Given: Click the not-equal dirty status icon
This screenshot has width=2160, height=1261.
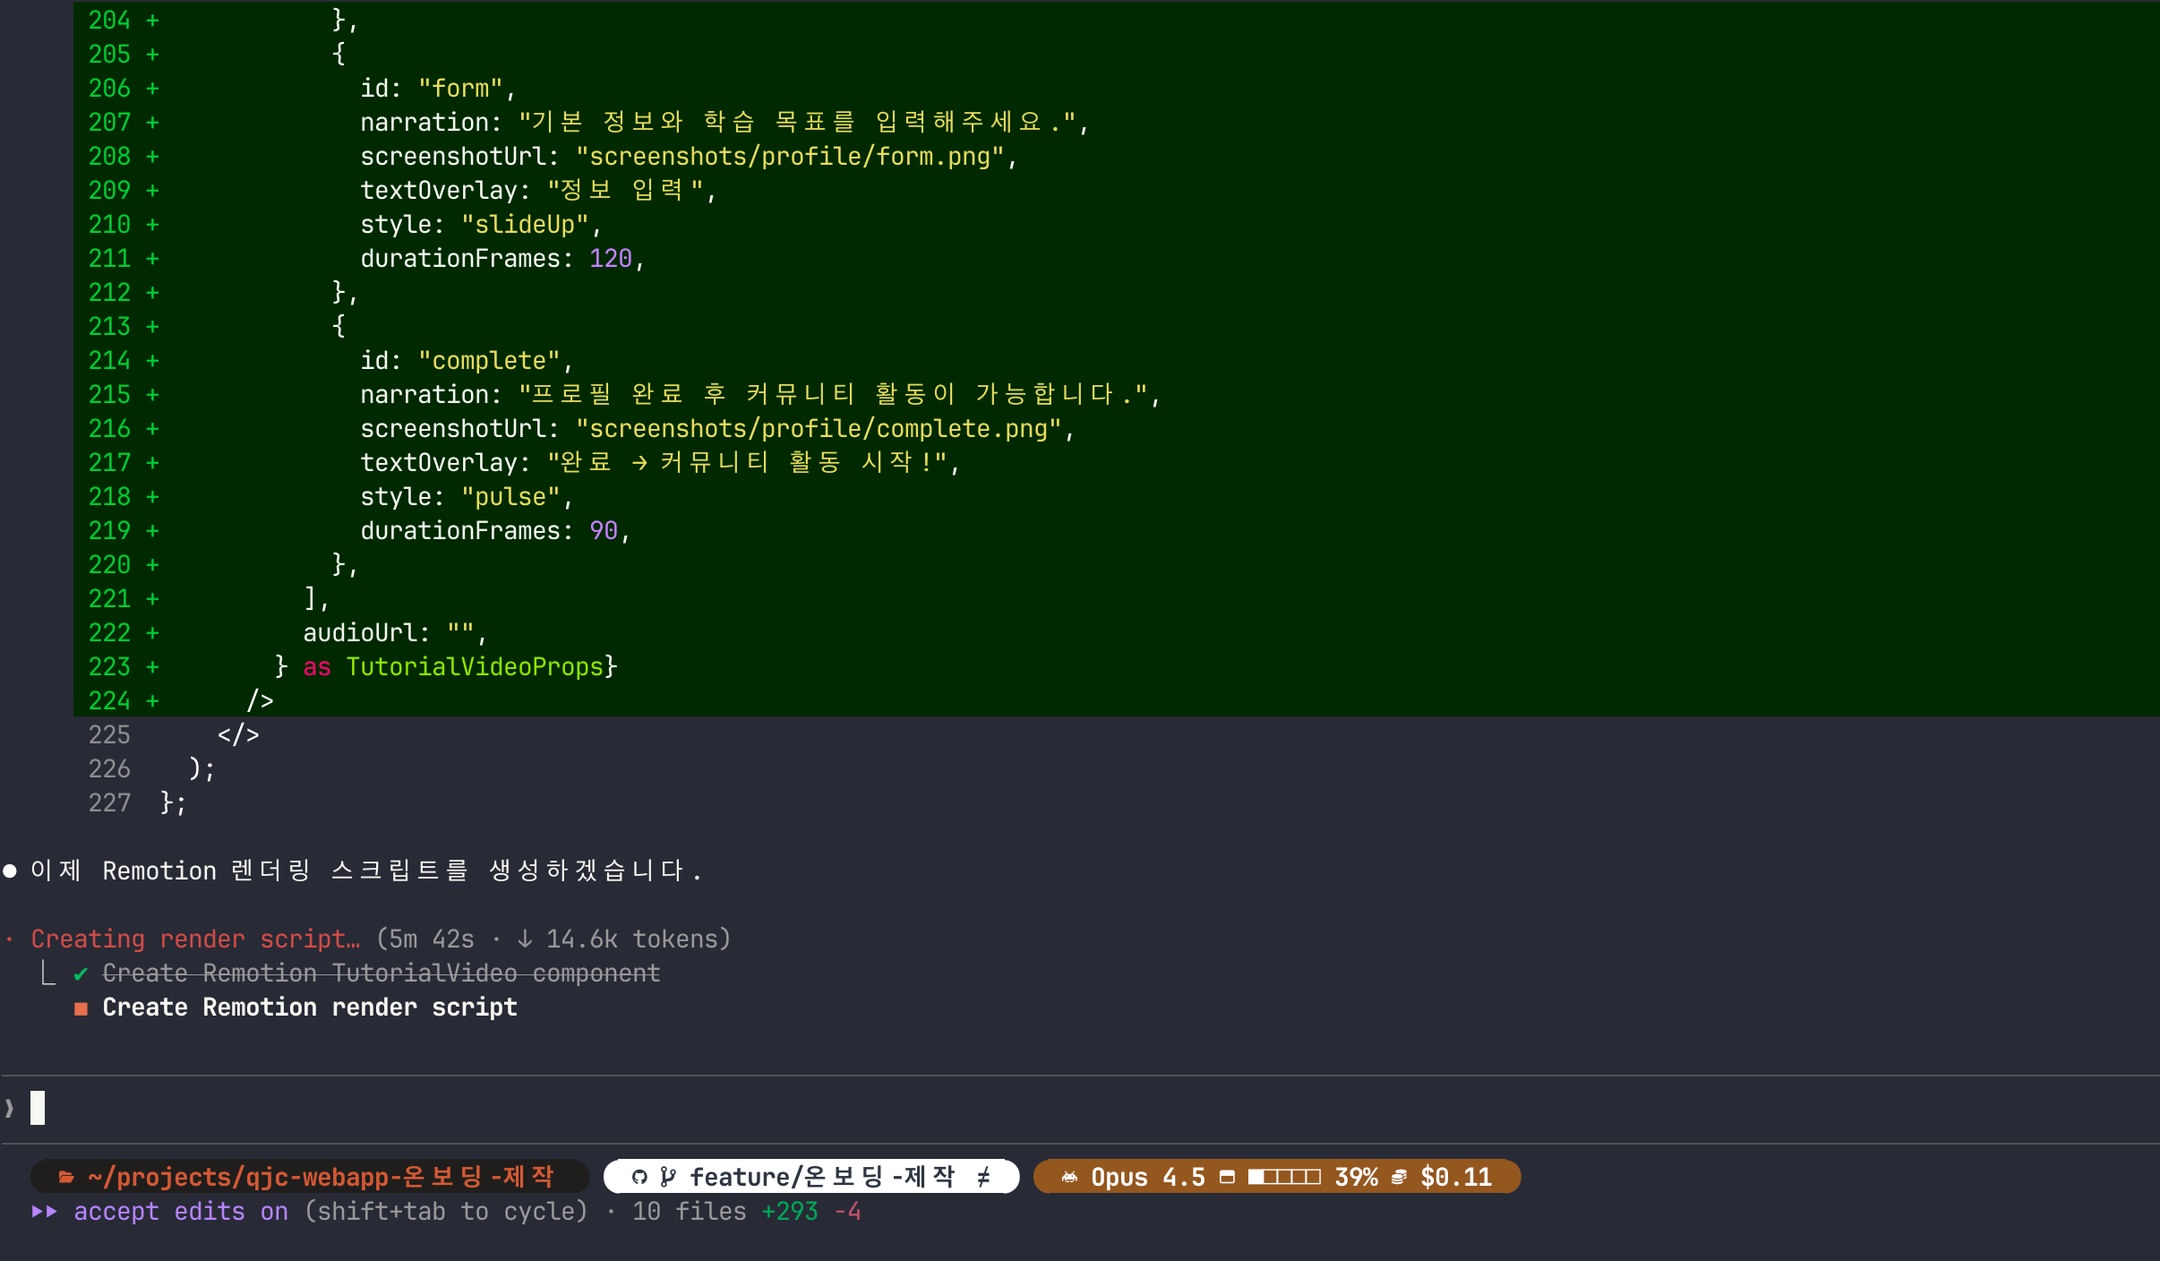Looking at the screenshot, I should coord(984,1177).
